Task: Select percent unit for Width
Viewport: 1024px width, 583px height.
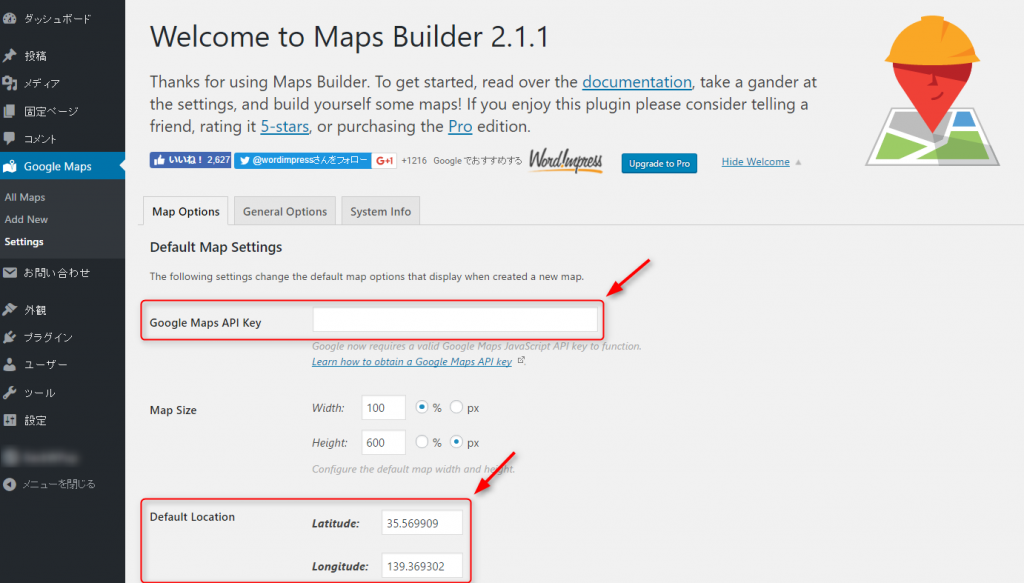Action: [x=422, y=407]
